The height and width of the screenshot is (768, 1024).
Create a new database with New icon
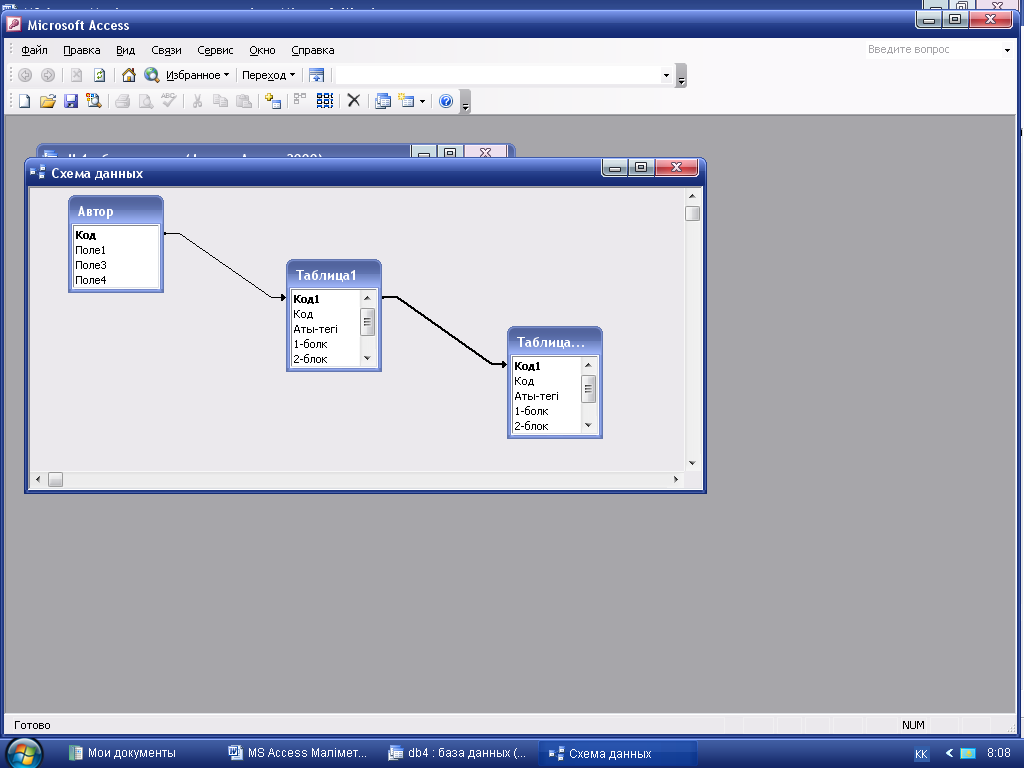24,101
